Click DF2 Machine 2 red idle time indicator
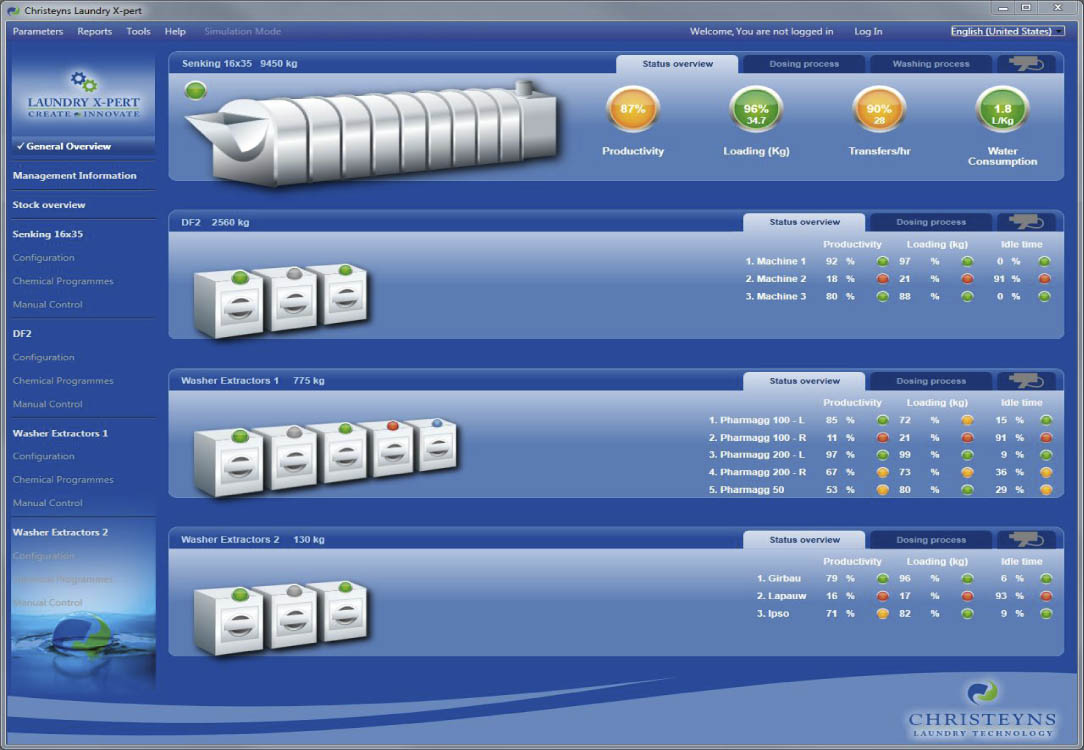This screenshot has width=1084, height=750. 1044,279
